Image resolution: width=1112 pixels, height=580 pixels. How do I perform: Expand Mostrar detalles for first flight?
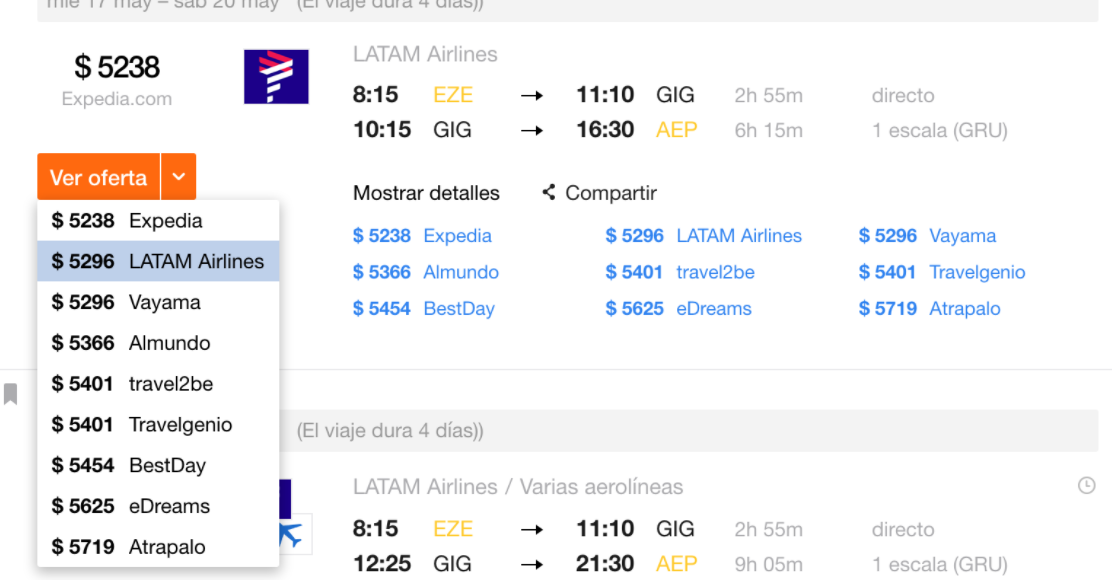[426, 193]
